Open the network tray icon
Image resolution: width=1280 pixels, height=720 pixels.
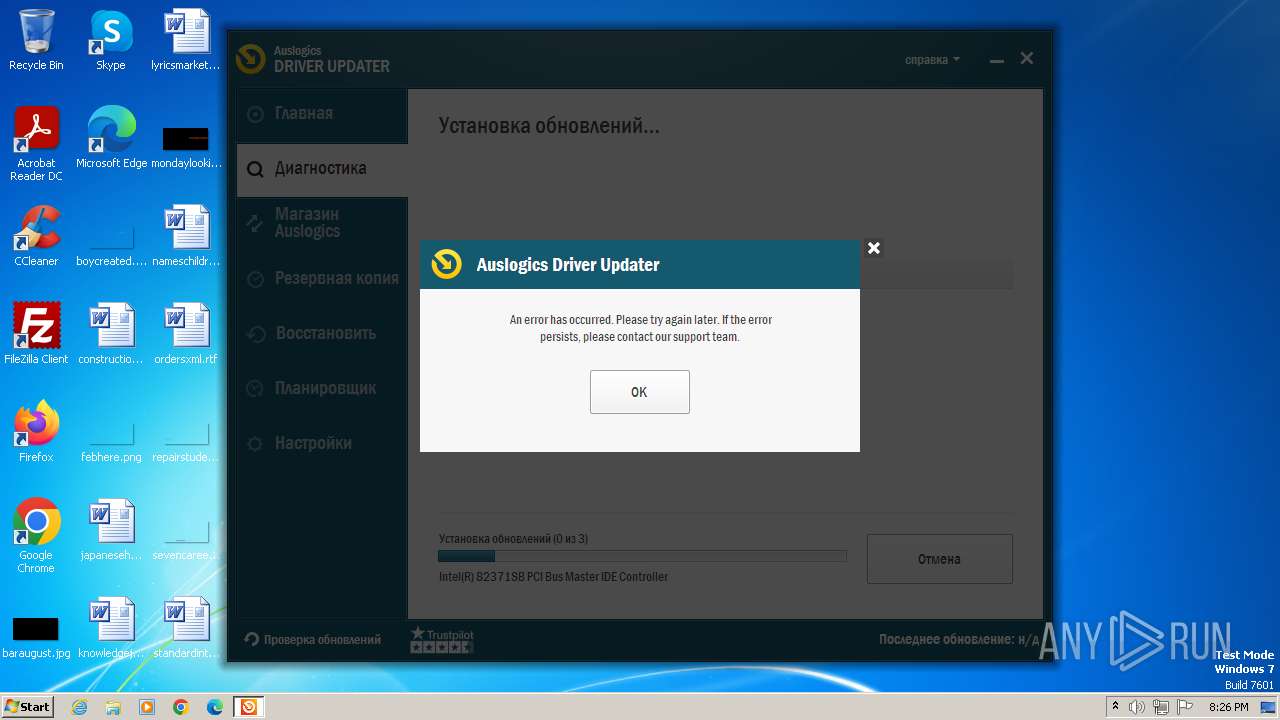(x=1161, y=707)
